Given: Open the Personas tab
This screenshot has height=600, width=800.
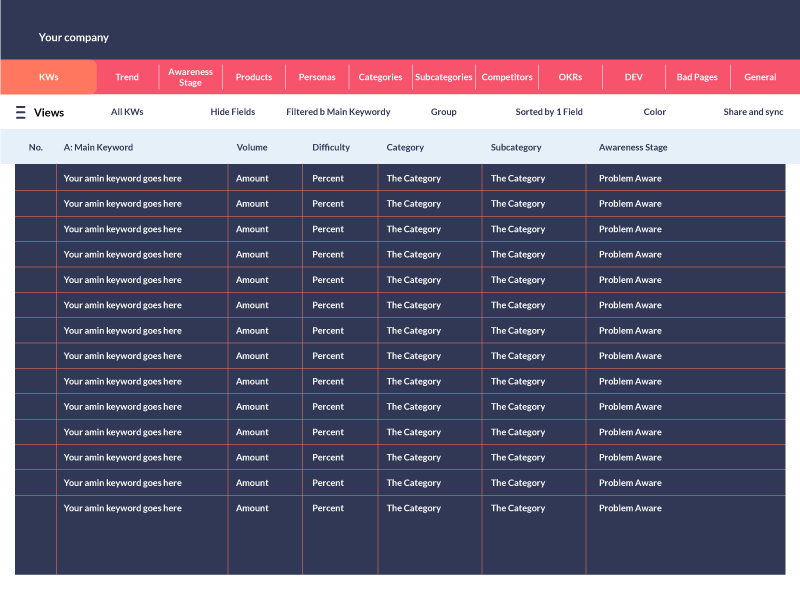Looking at the screenshot, I should (317, 77).
